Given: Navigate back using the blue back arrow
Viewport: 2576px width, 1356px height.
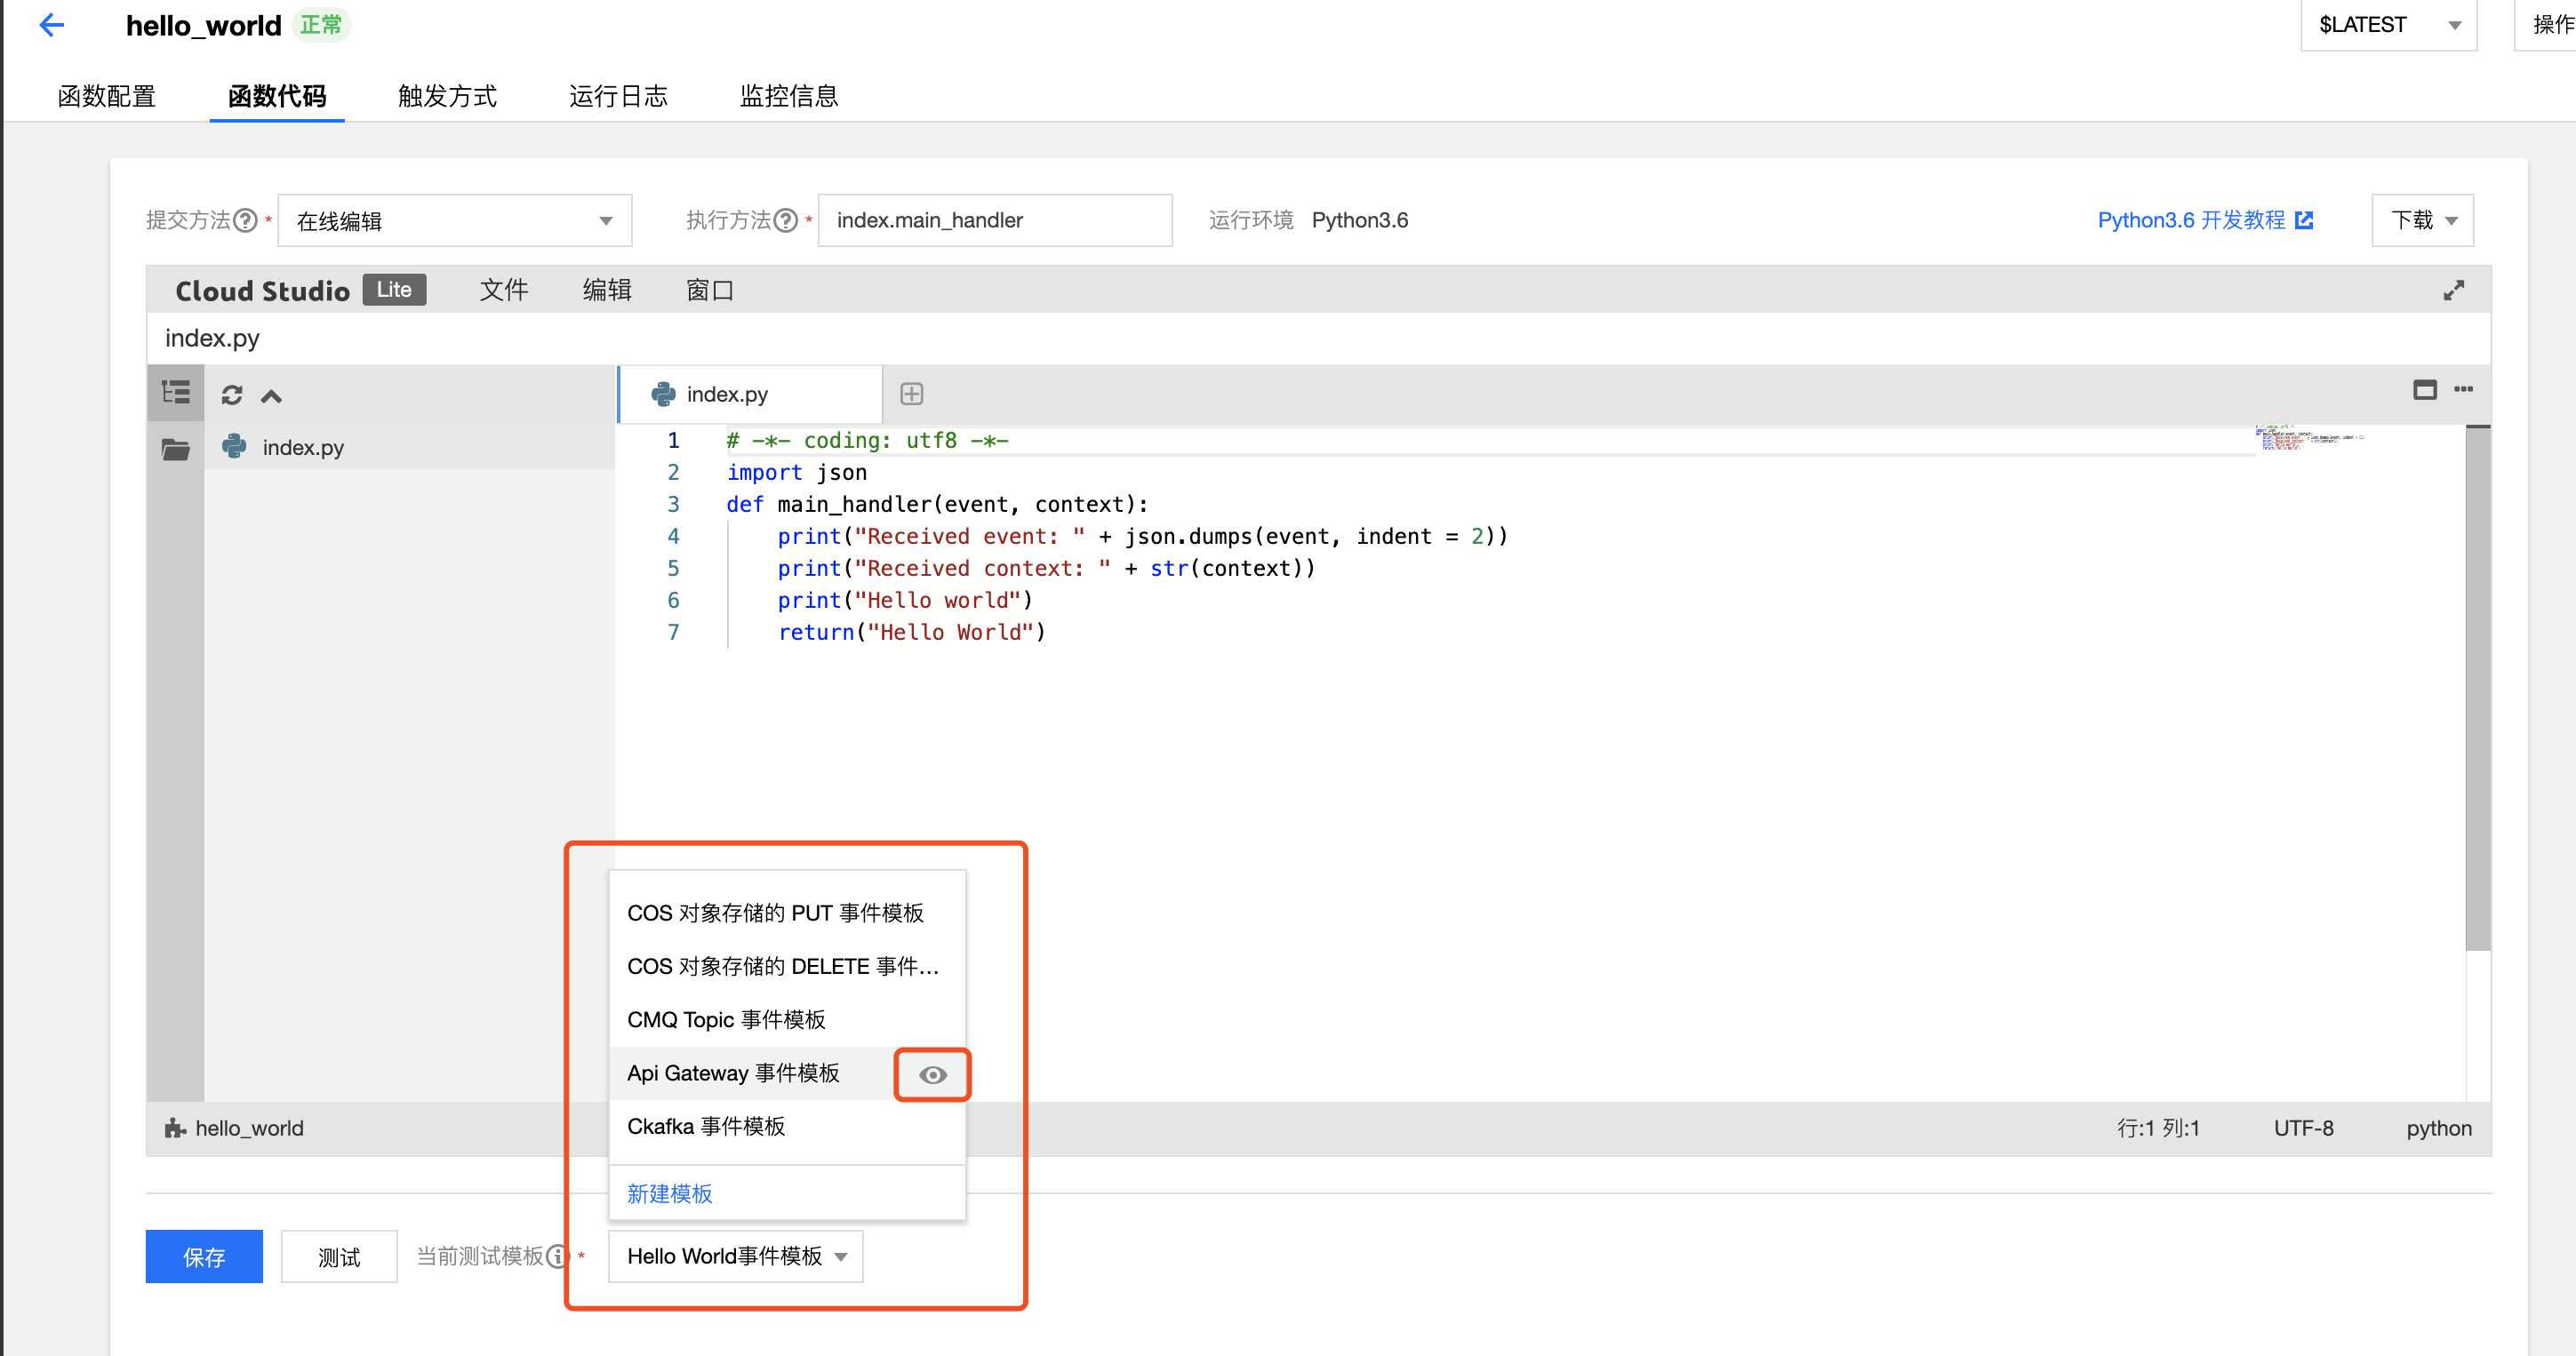Looking at the screenshot, I should pos(51,25).
